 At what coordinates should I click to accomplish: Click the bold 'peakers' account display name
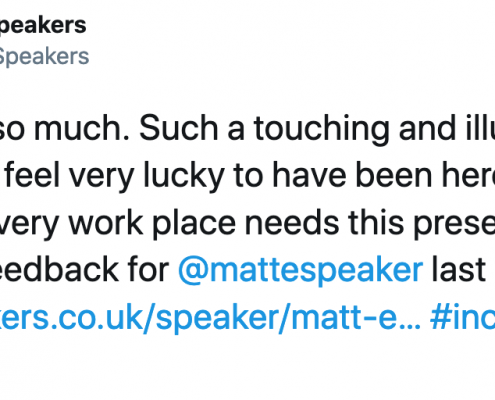tap(42, 25)
